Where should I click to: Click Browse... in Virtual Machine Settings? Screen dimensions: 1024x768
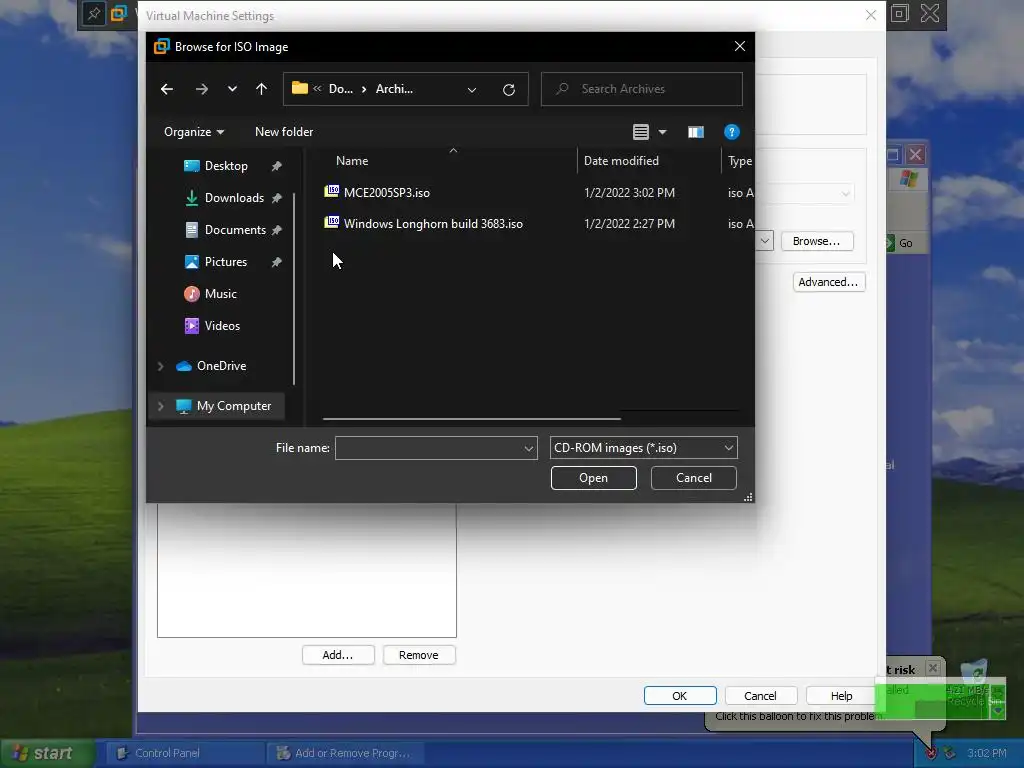816,241
